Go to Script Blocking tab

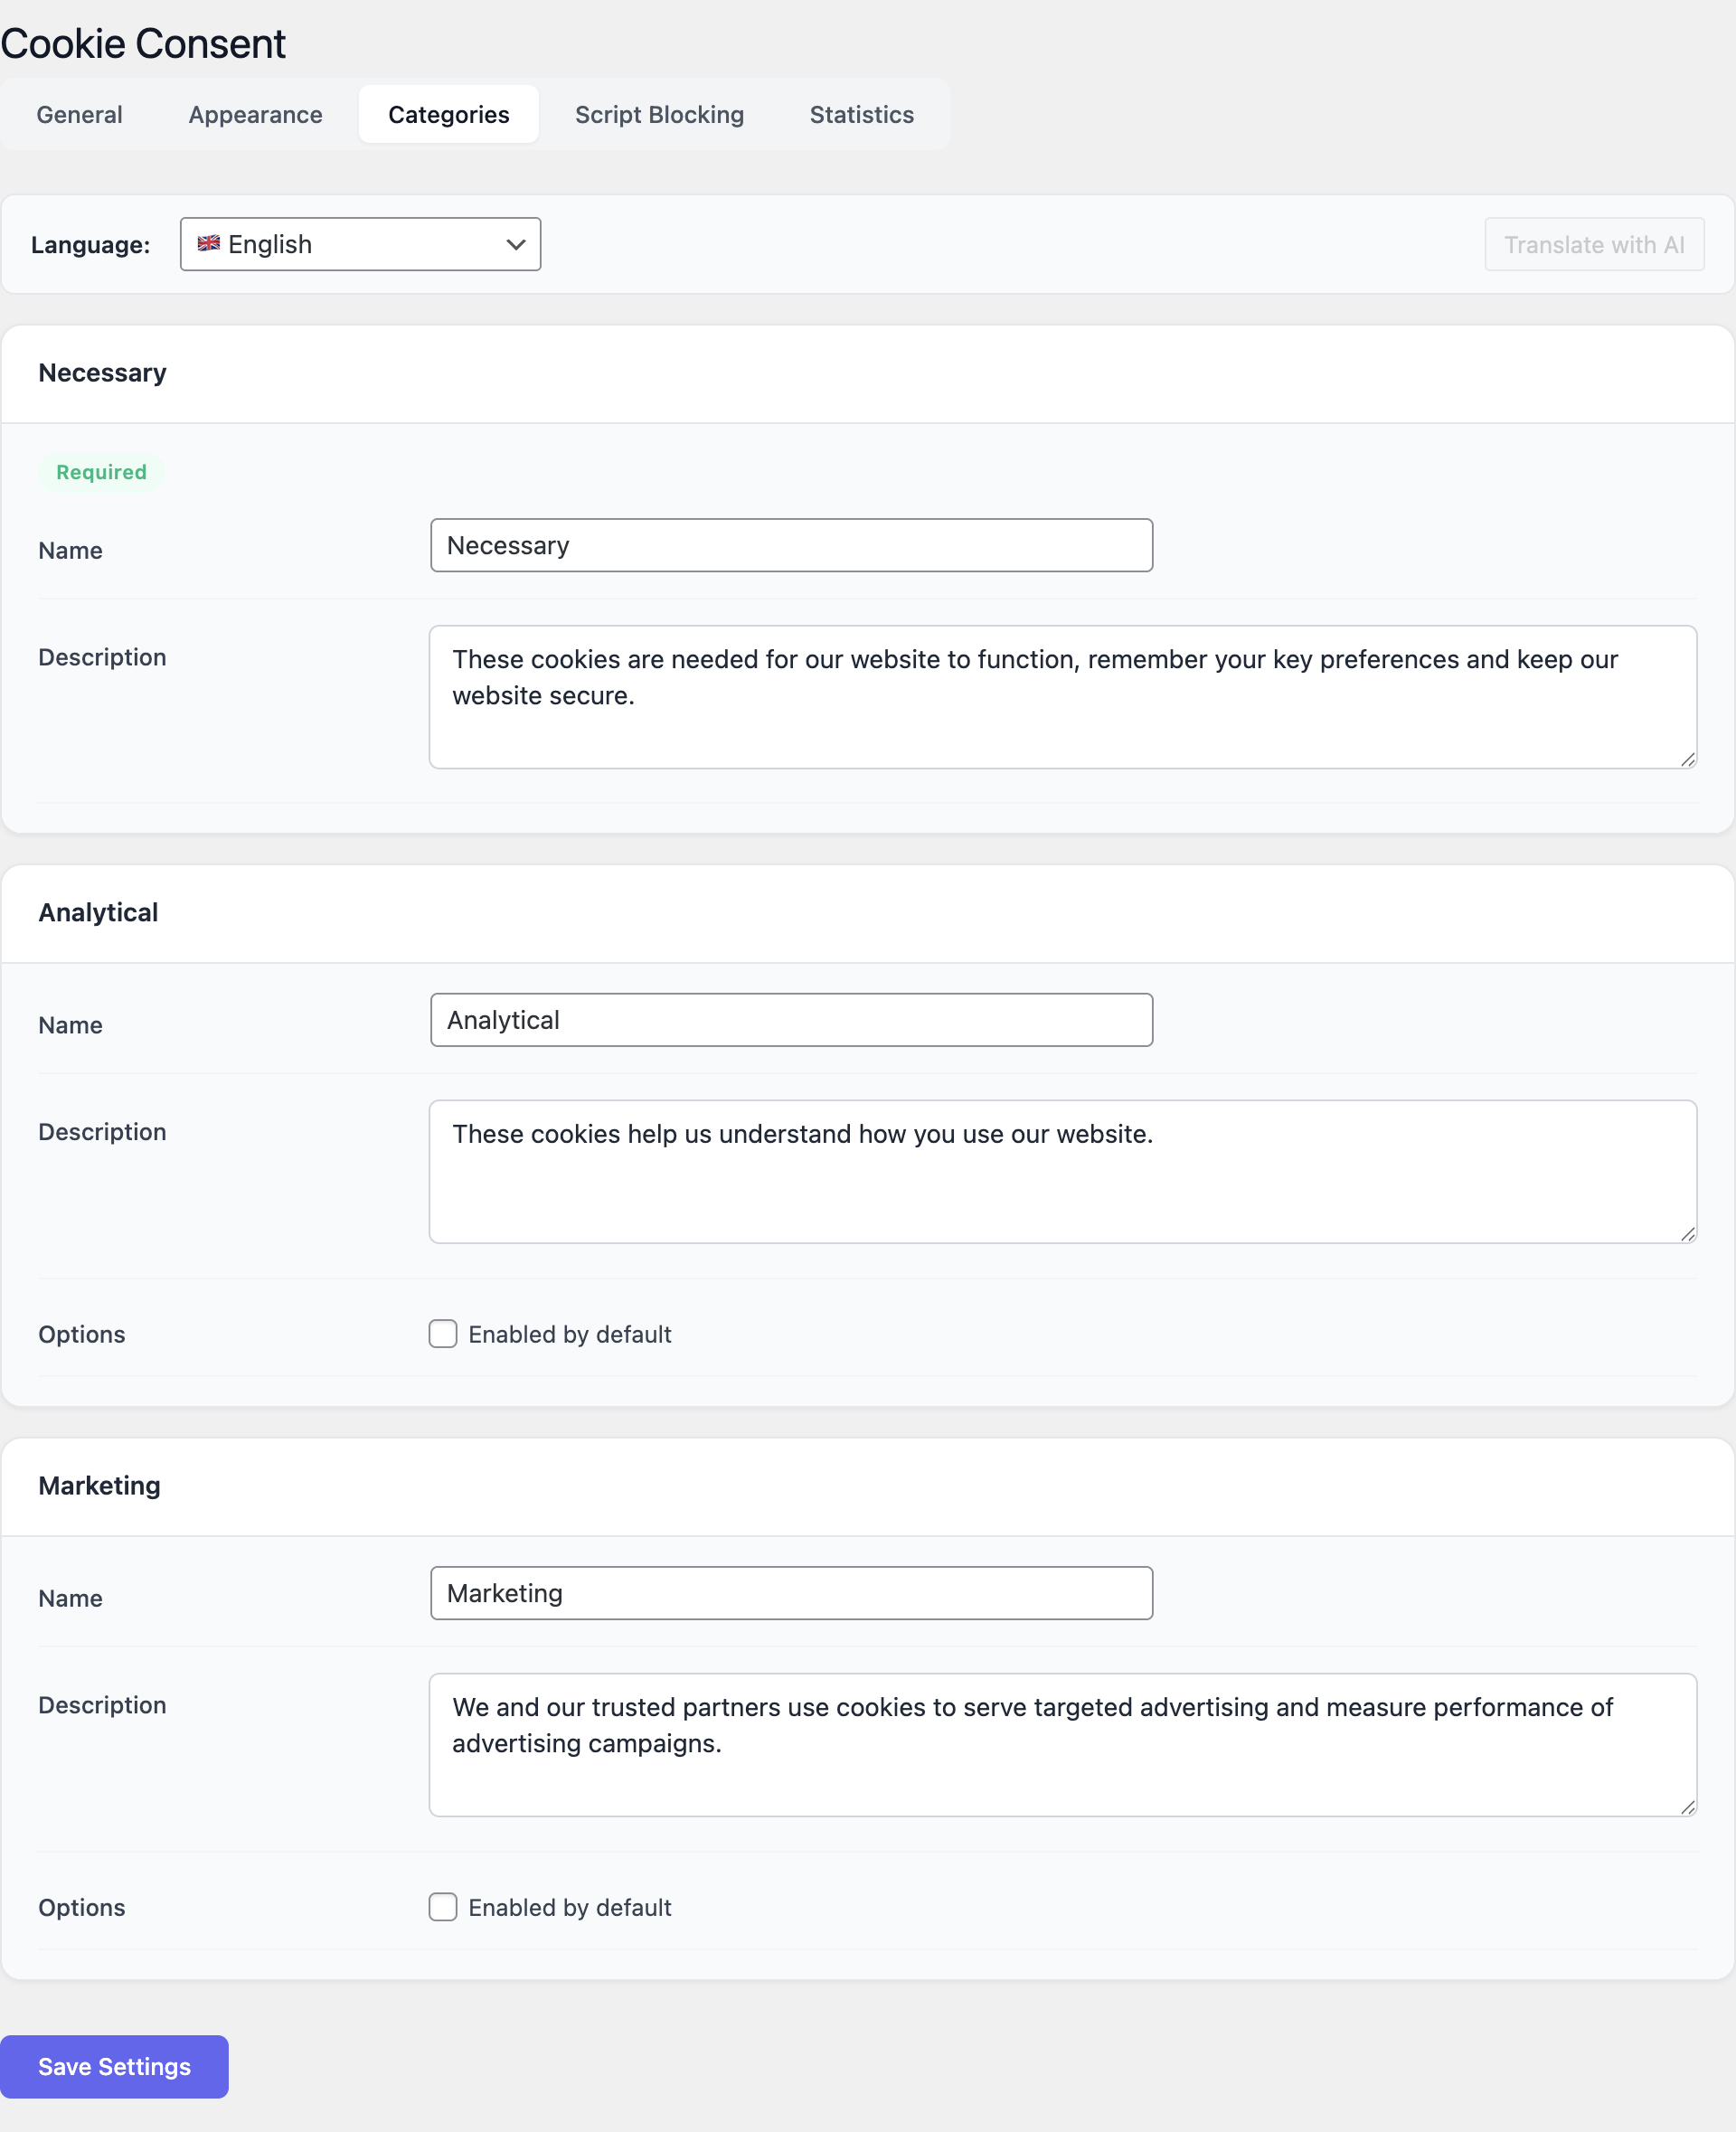tap(659, 115)
